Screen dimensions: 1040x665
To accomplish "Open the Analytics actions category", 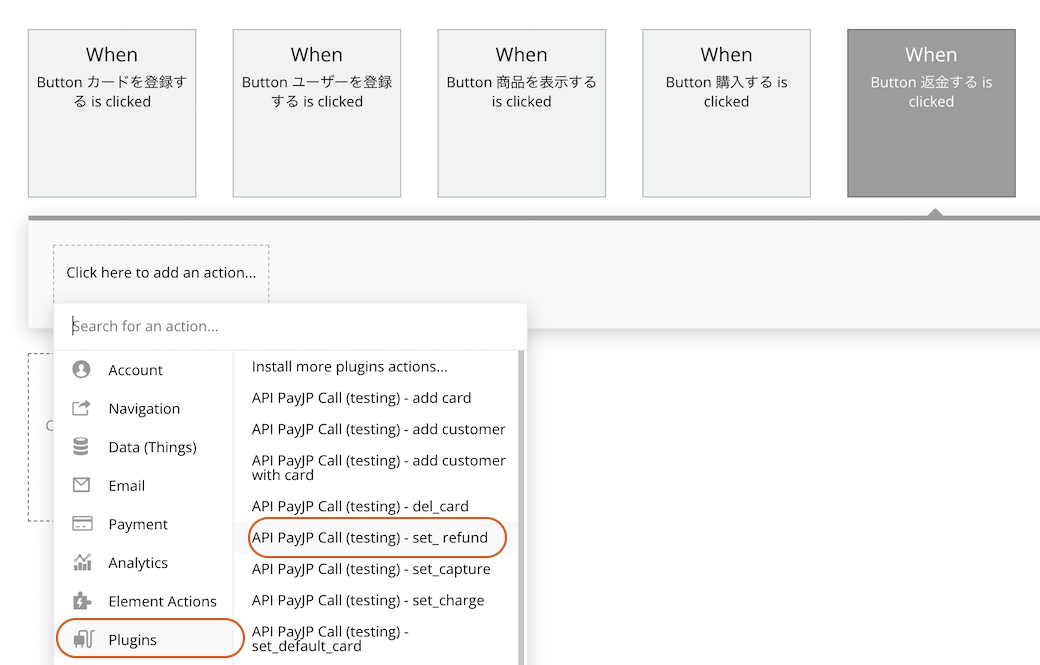I will tap(143, 562).
